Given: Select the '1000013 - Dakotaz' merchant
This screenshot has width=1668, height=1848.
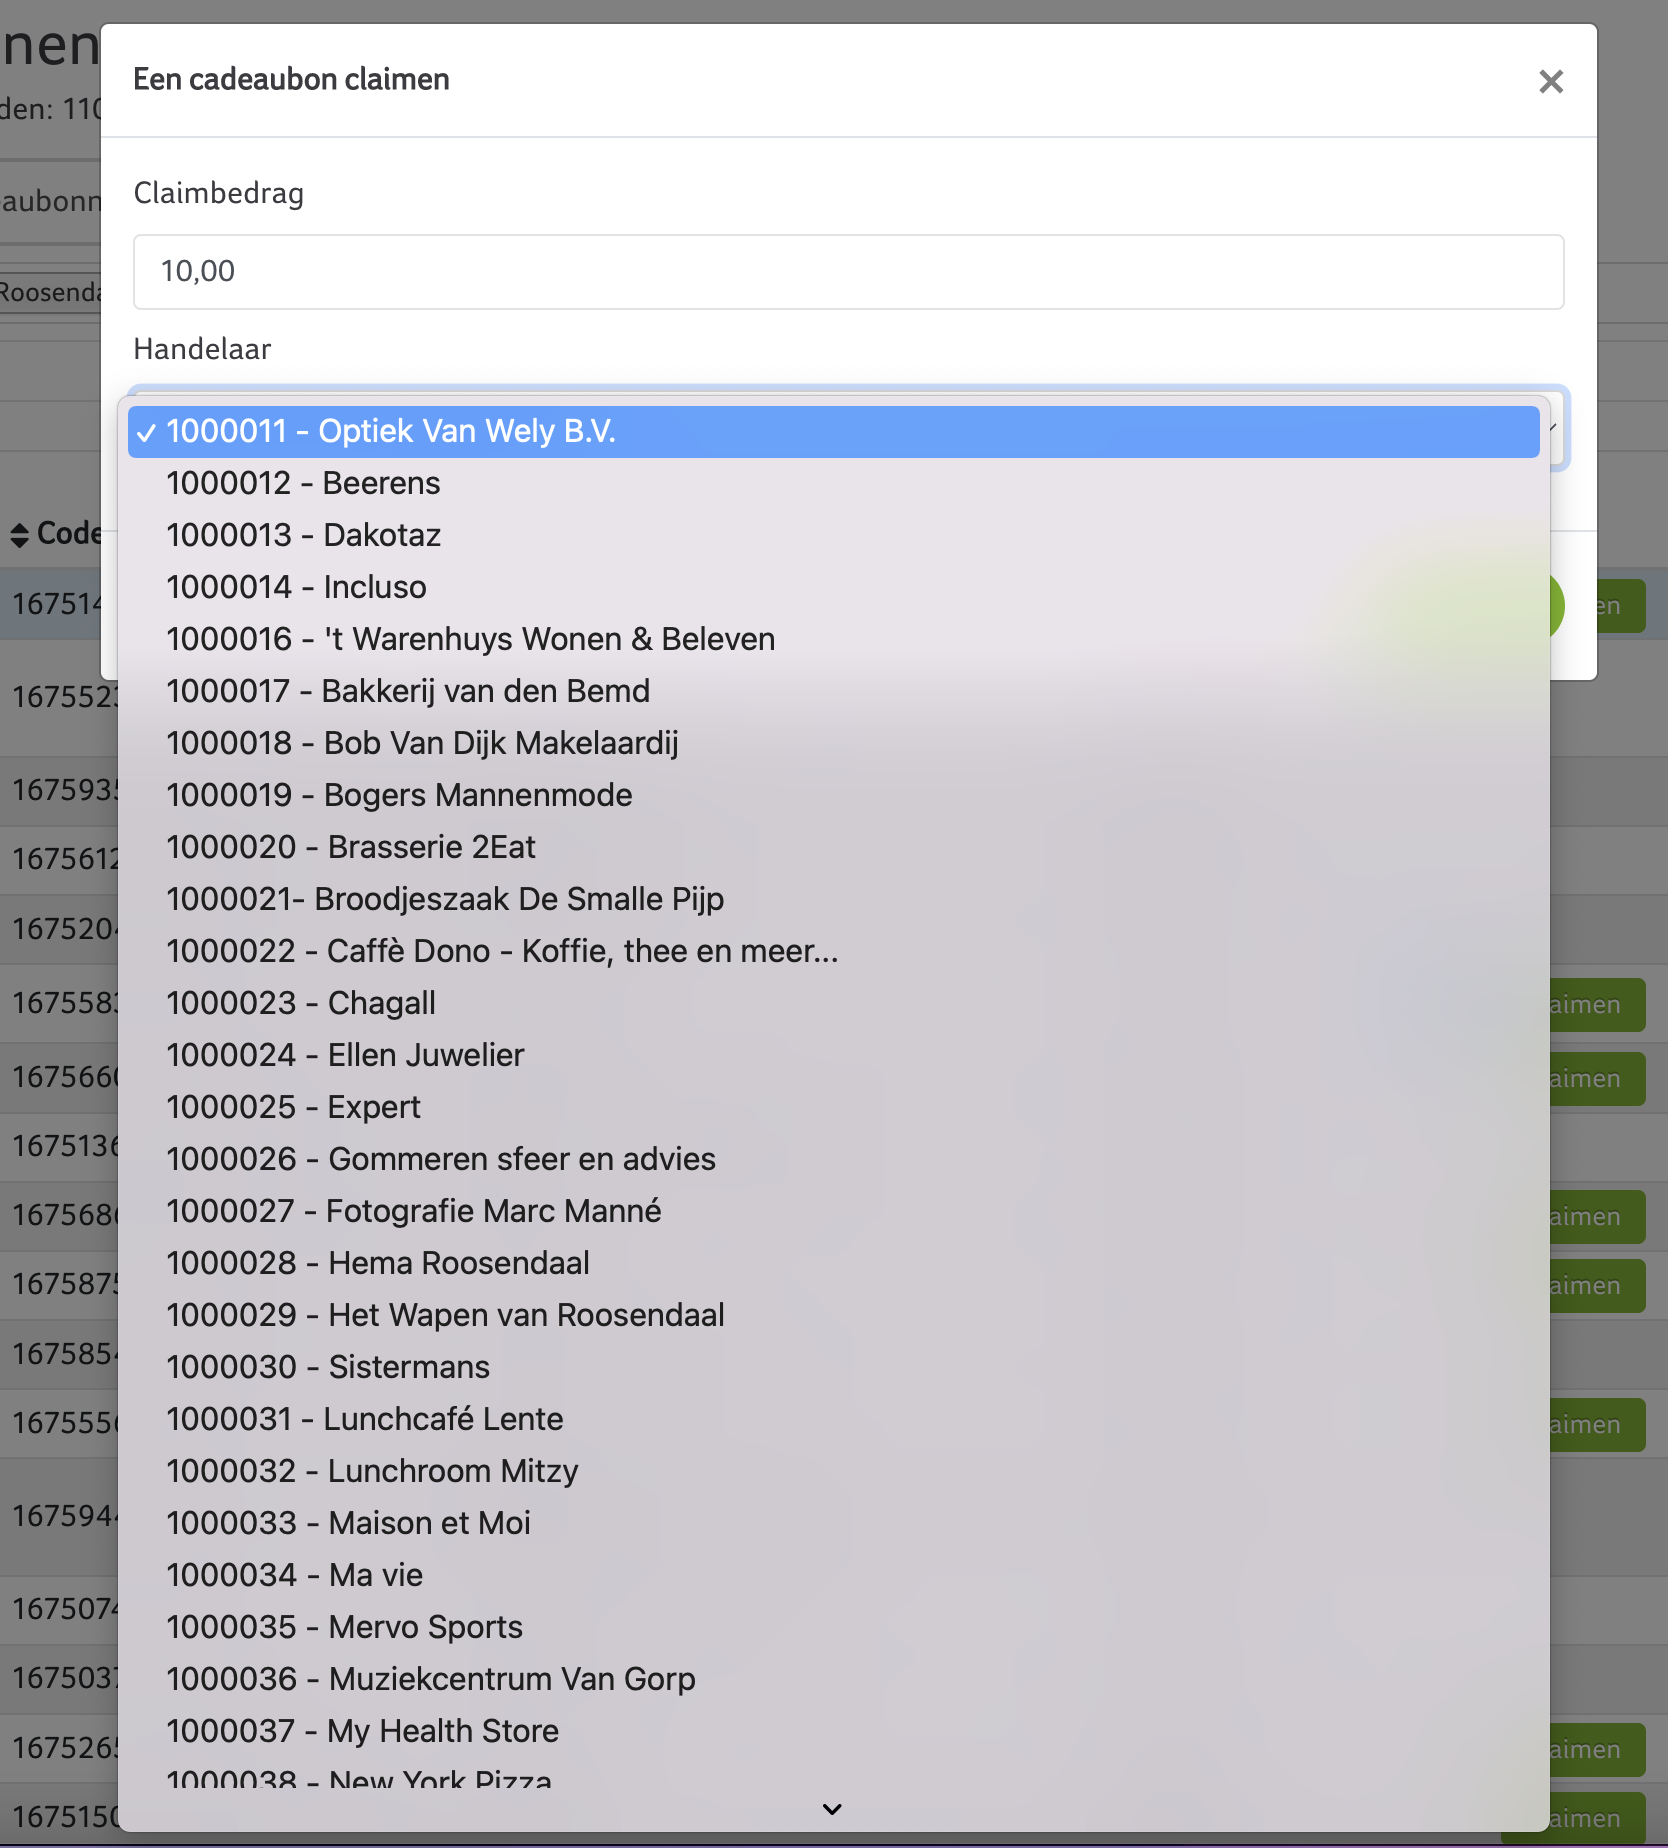Looking at the screenshot, I should coord(833,535).
